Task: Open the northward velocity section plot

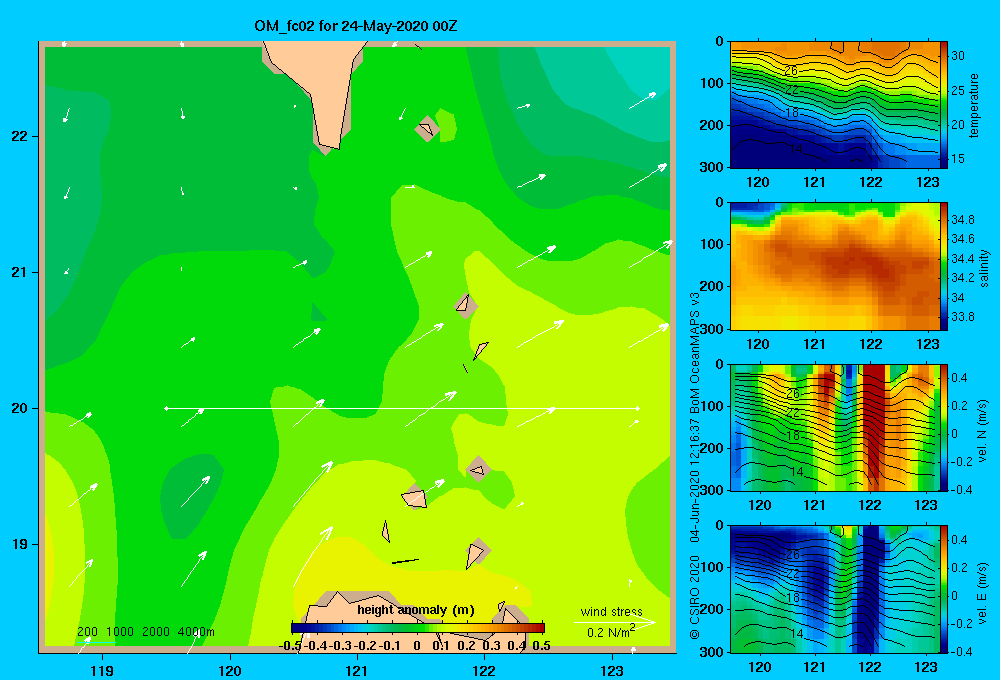Action: tap(835, 427)
